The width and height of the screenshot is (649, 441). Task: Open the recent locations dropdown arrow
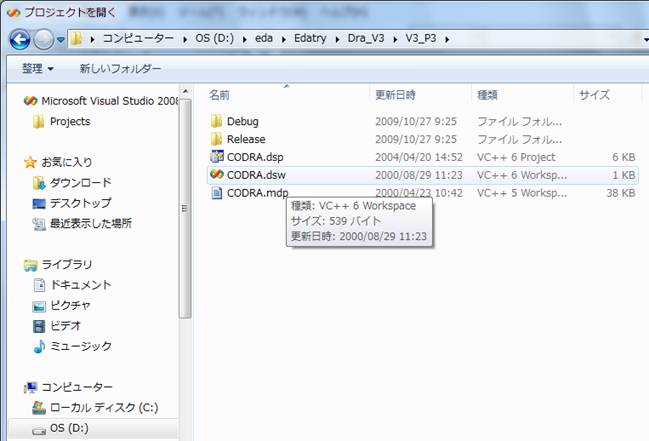[61, 40]
